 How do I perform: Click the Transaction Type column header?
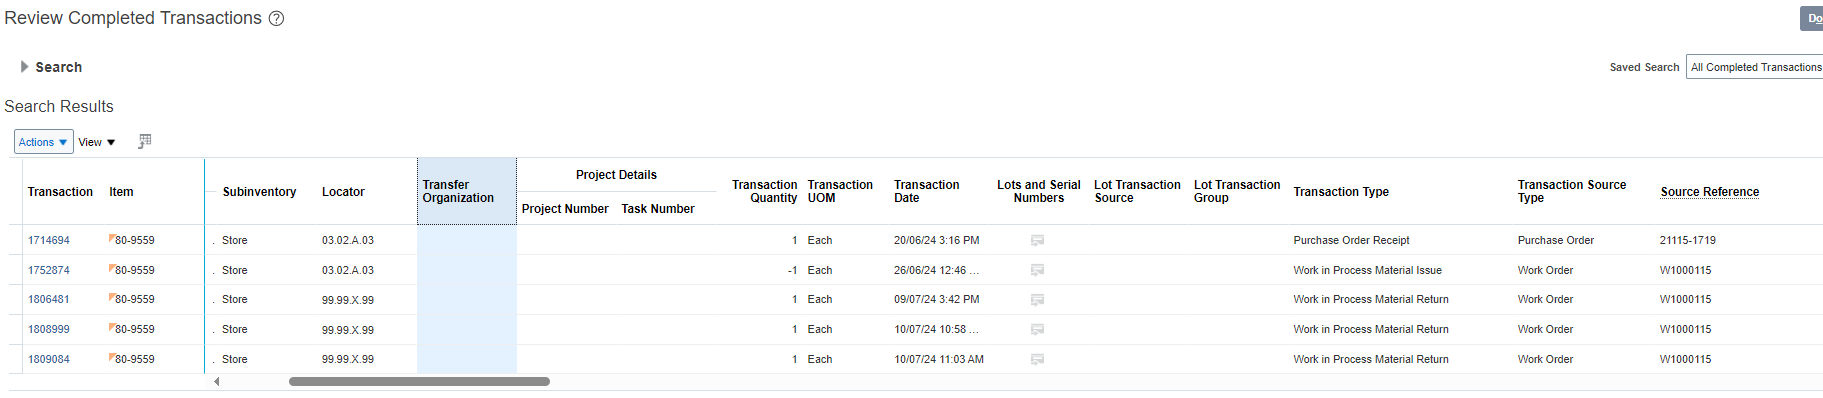1341,192
